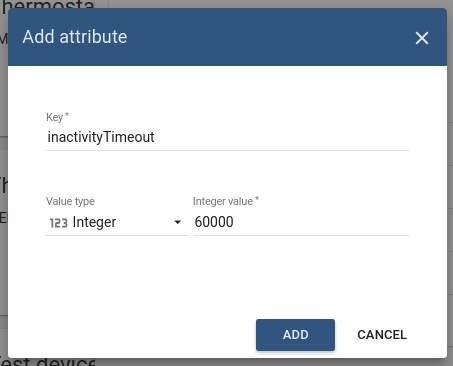Click the Value type label
The image size is (453, 366).
click(70, 201)
